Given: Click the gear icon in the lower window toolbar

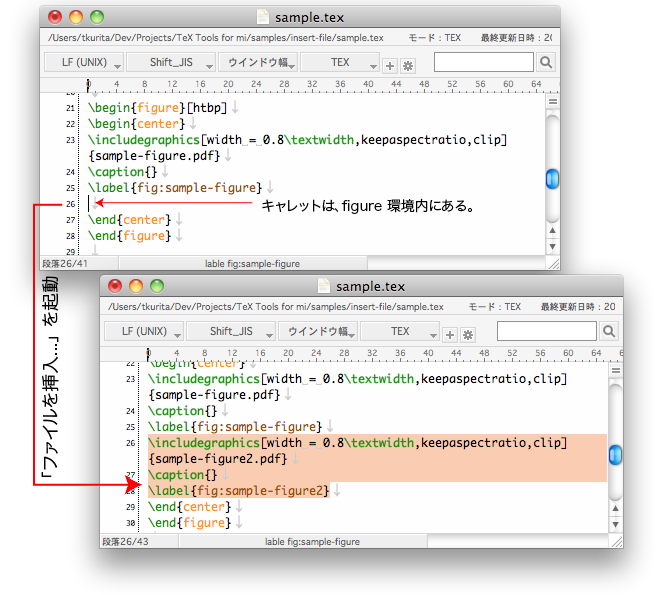Looking at the screenshot, I should click(x=468, y=335).
